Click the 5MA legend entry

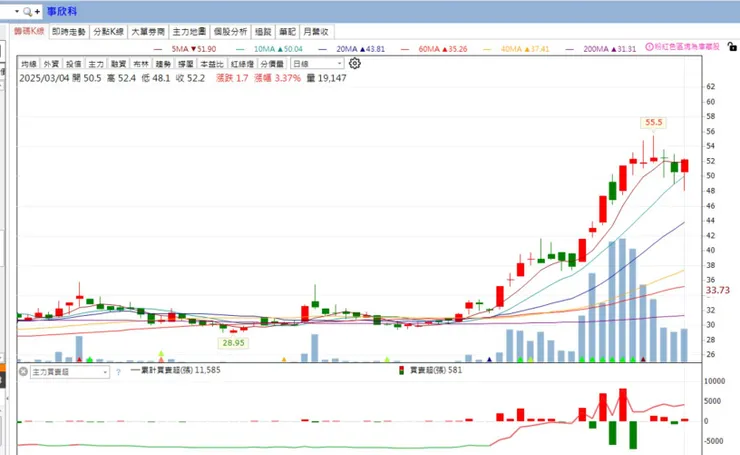coord(185,49)
